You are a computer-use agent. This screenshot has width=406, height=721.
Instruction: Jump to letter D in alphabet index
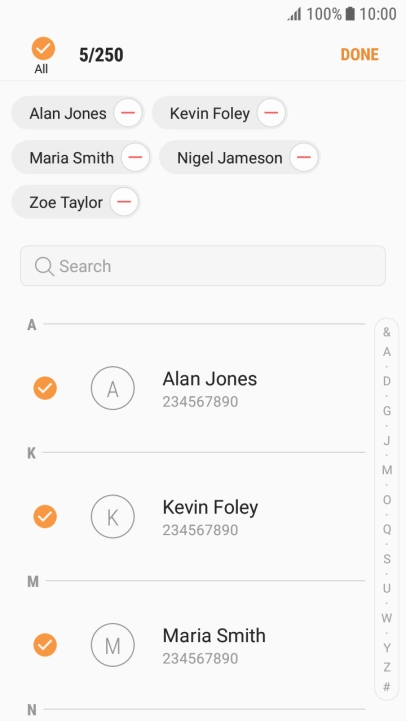(x=387, y=381)
